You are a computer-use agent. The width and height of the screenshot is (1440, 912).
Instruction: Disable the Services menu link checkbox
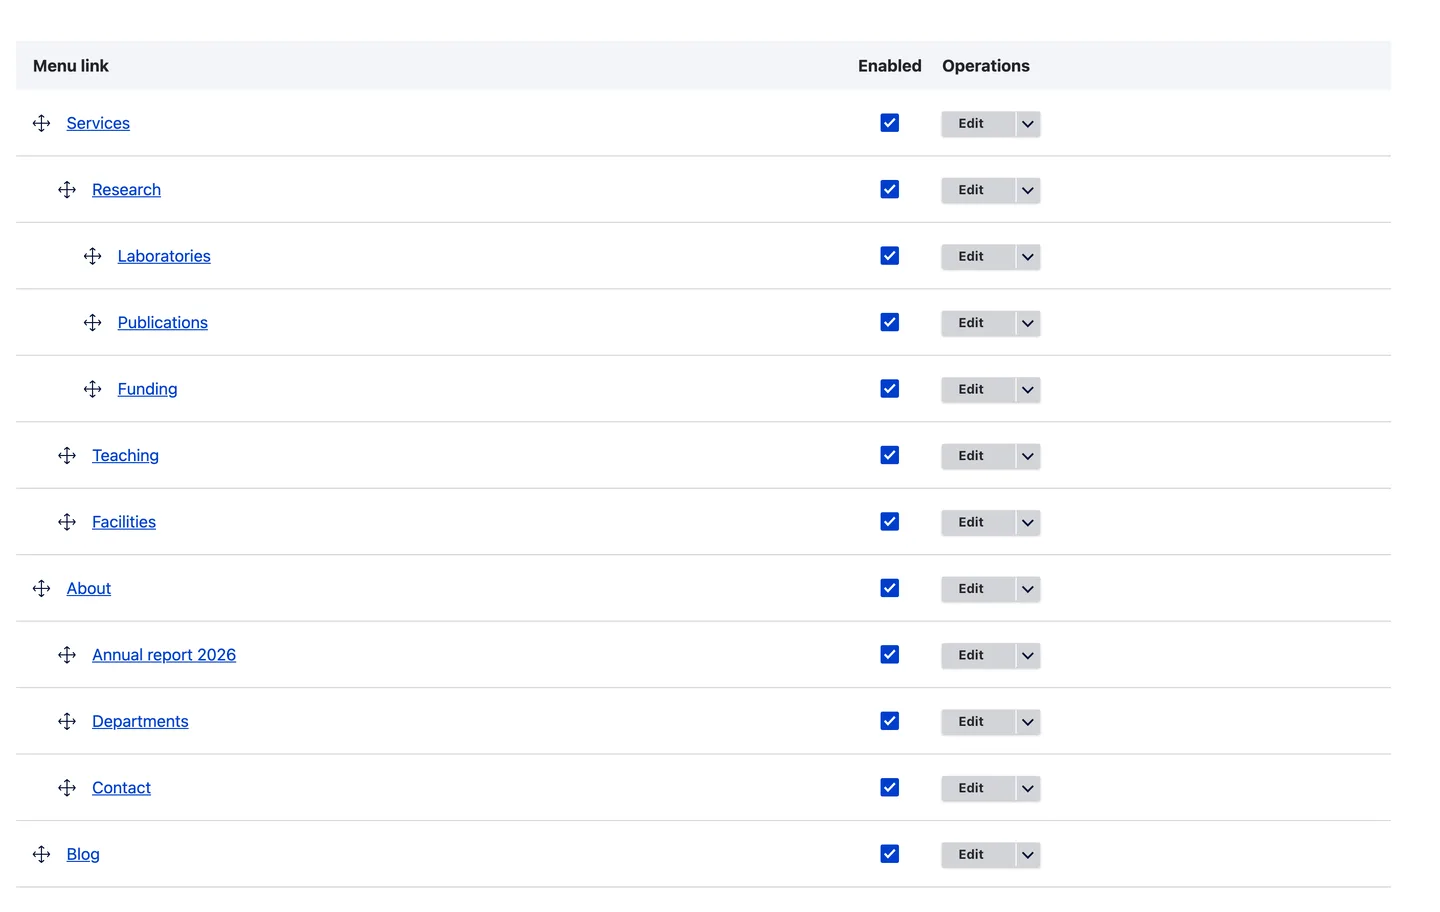tap(890, 123)
